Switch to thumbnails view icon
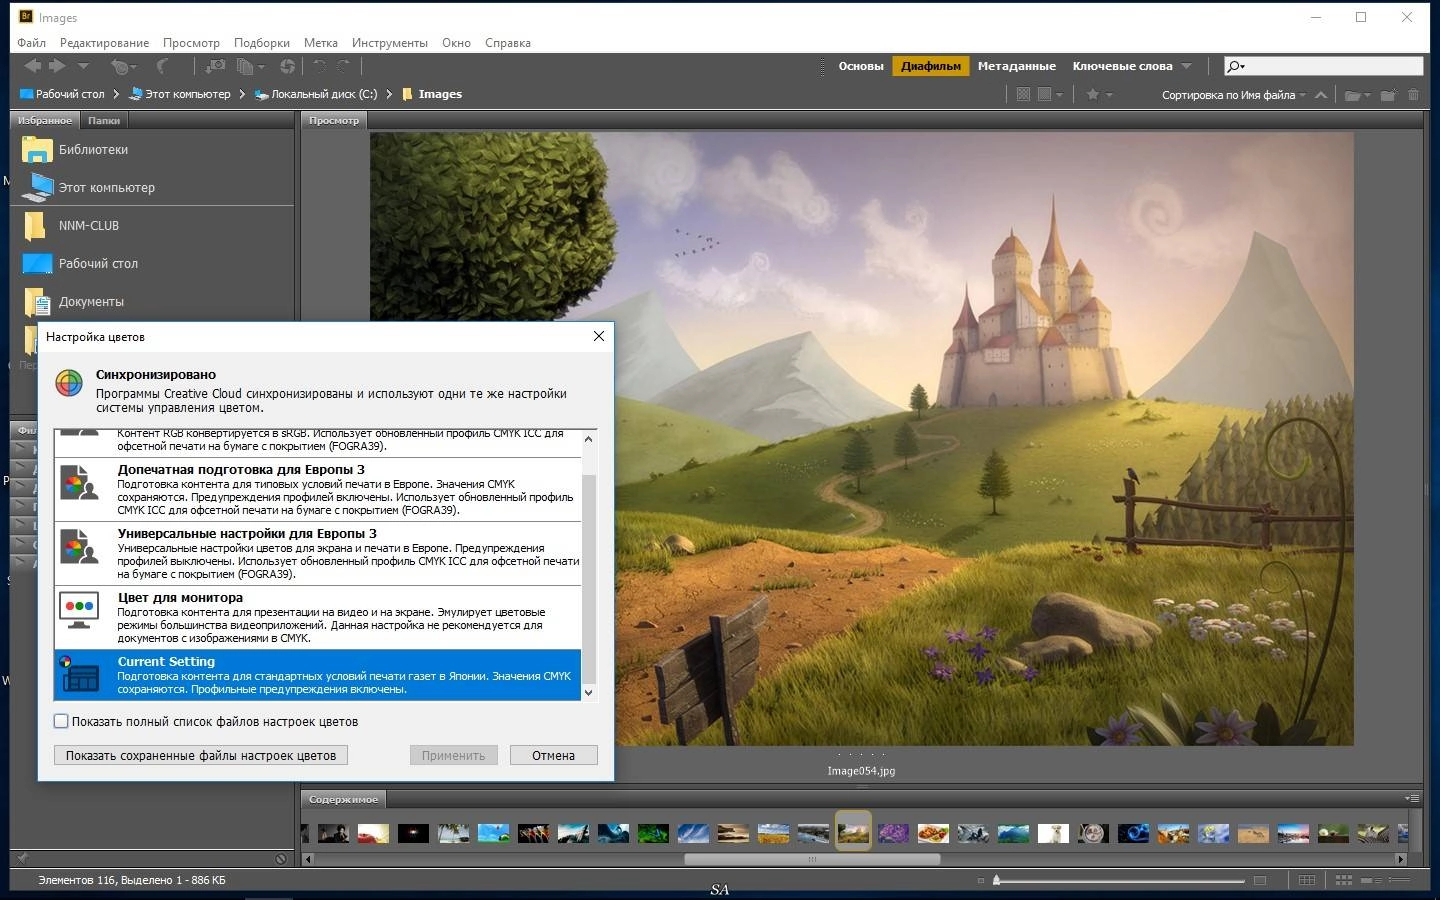Image resolution: width=1440 pixels, height=900 pixels. (x=1344, y=881)
